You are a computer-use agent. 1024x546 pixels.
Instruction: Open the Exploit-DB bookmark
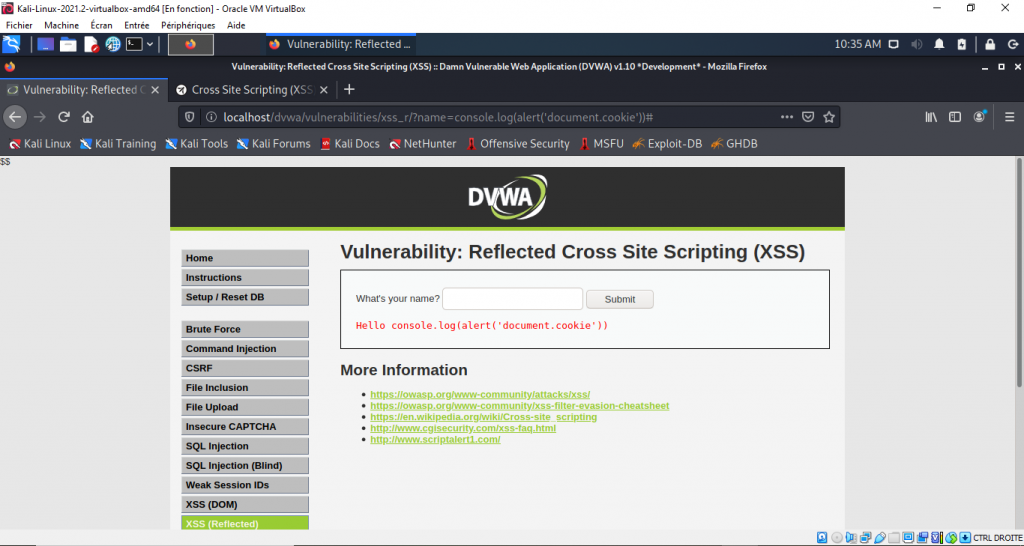667,144
